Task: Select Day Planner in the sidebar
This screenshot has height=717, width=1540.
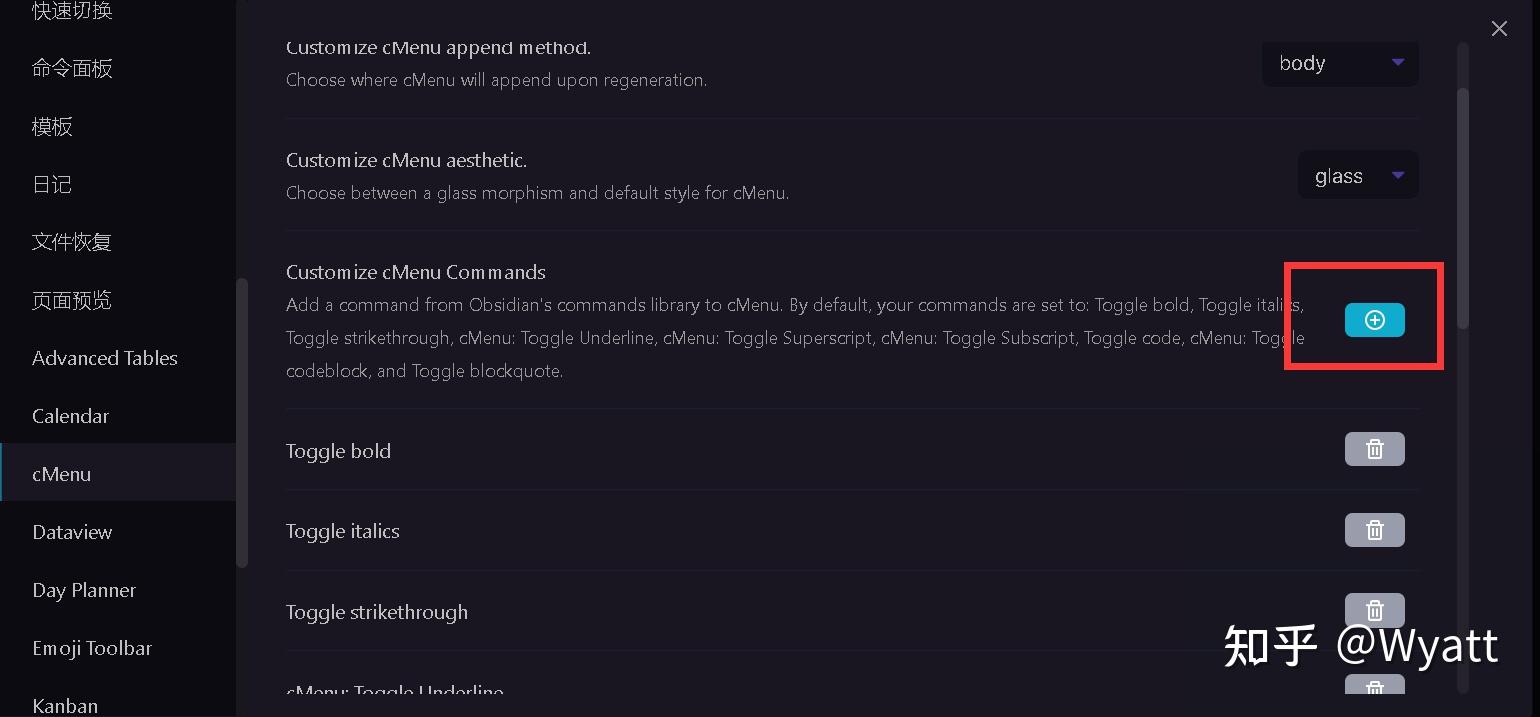Action: pyautogui.click(x=84, y=590)
